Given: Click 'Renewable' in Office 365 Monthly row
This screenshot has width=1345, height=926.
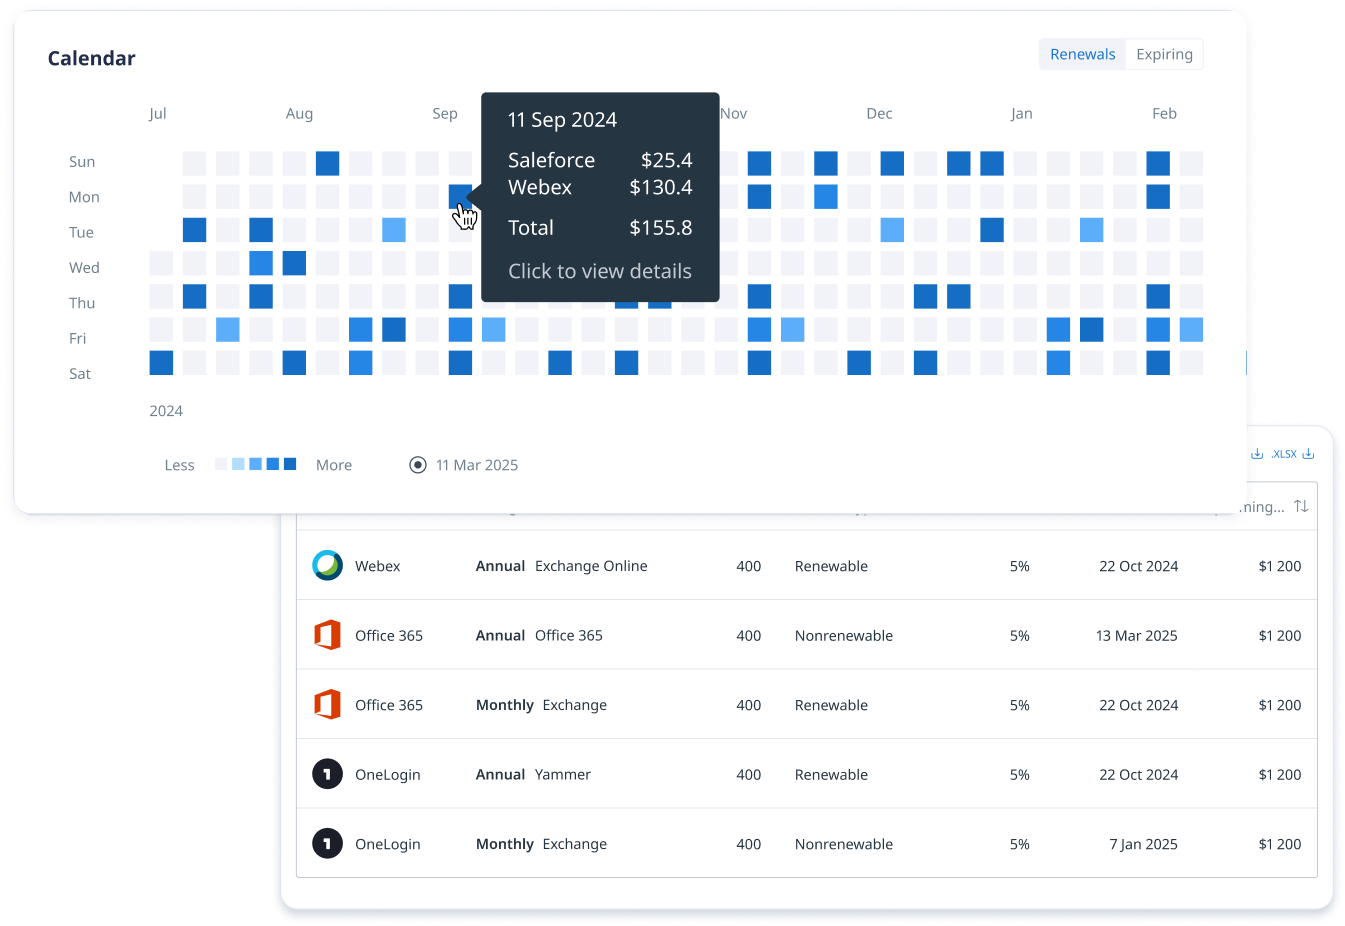Looking at the screenshot, I should tap(831, 705).
